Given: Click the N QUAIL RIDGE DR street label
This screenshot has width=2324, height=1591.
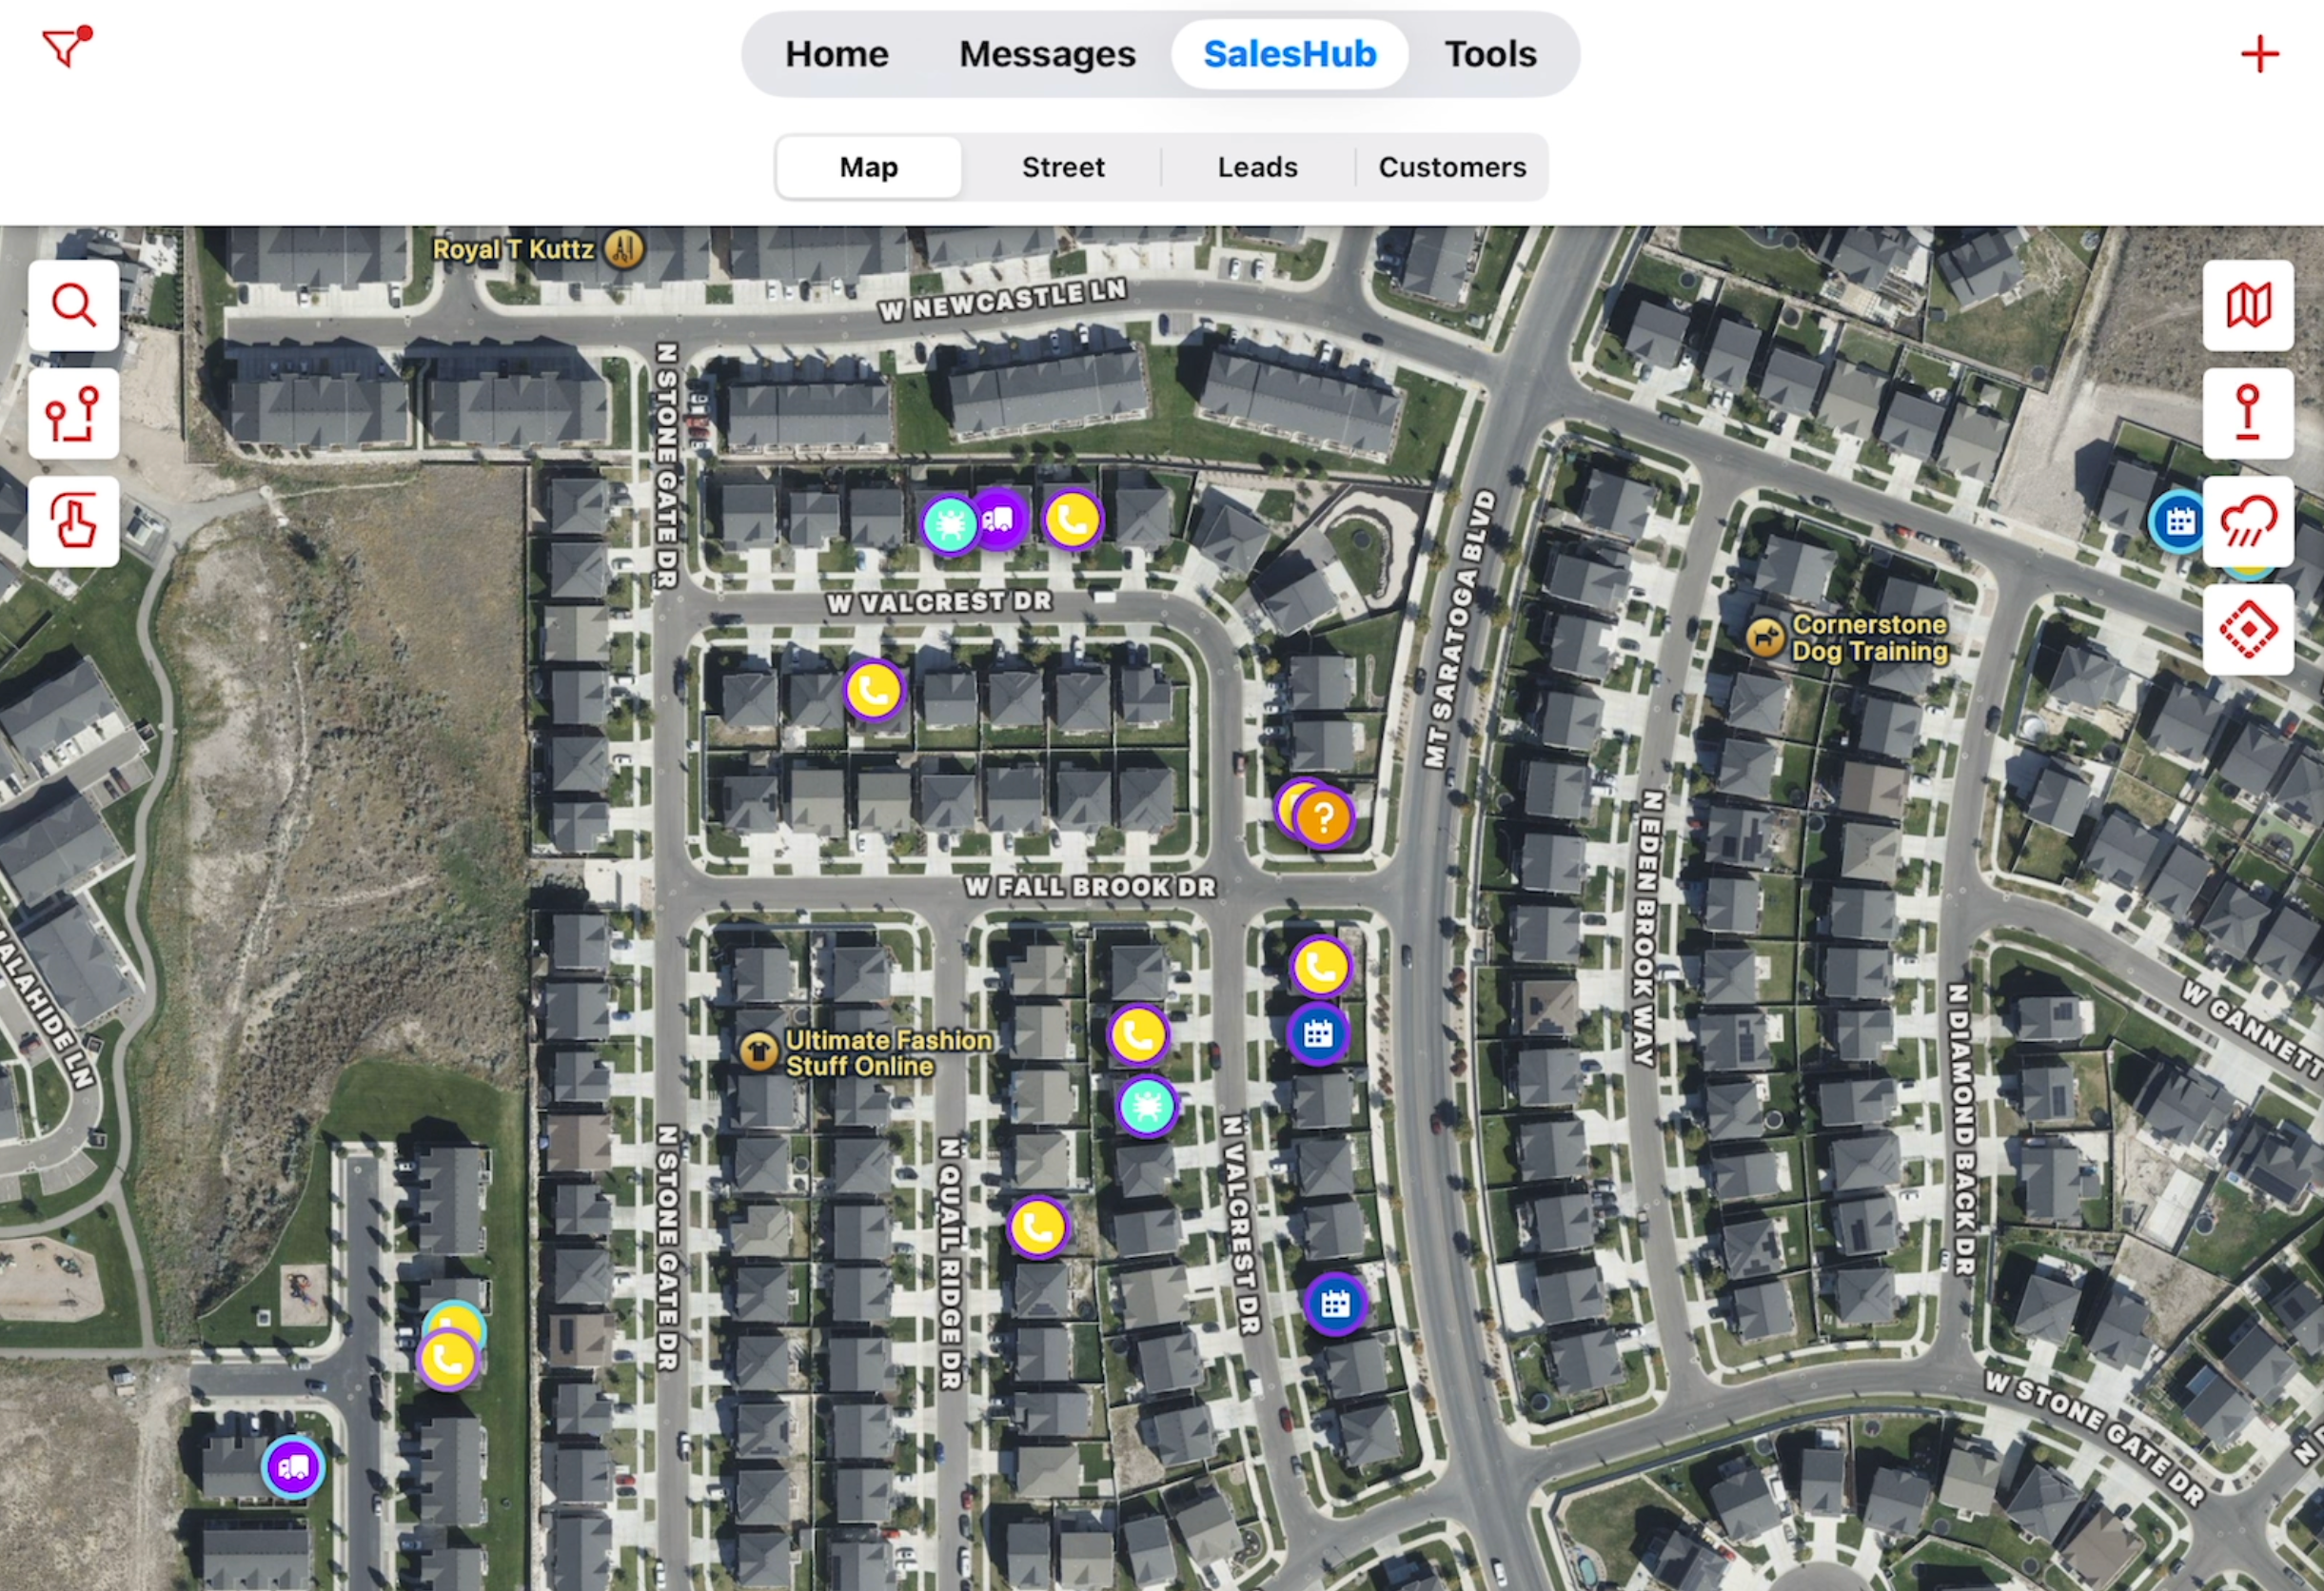Looking at the screenshot, I should [x=950, y=1263].
